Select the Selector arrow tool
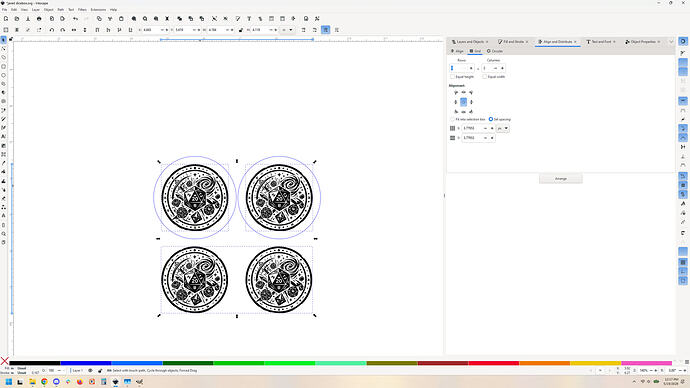 tap(4, 40)
